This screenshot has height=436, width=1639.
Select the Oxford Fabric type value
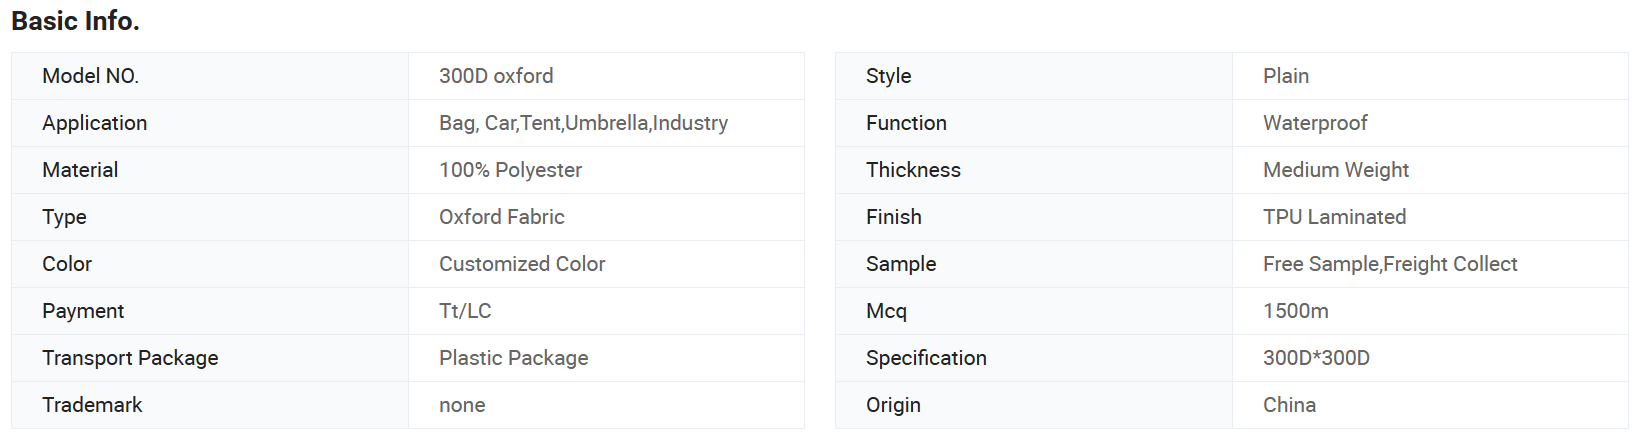(502, 217)
